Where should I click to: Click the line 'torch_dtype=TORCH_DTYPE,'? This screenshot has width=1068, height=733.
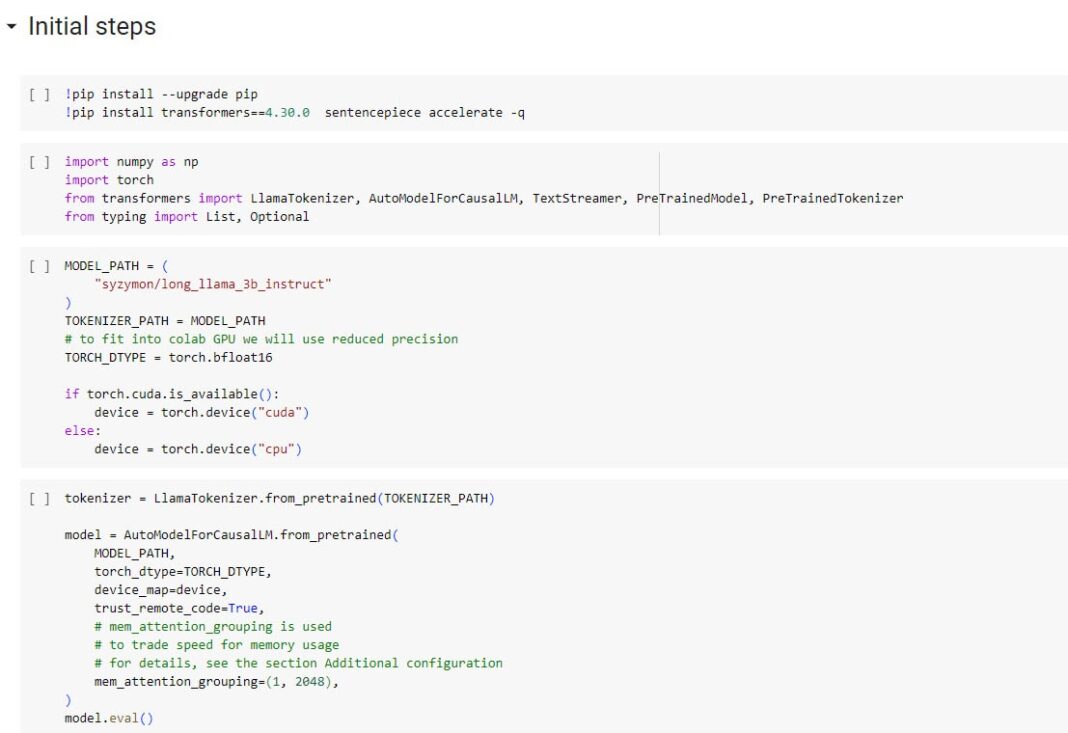[x=183, y=572]
